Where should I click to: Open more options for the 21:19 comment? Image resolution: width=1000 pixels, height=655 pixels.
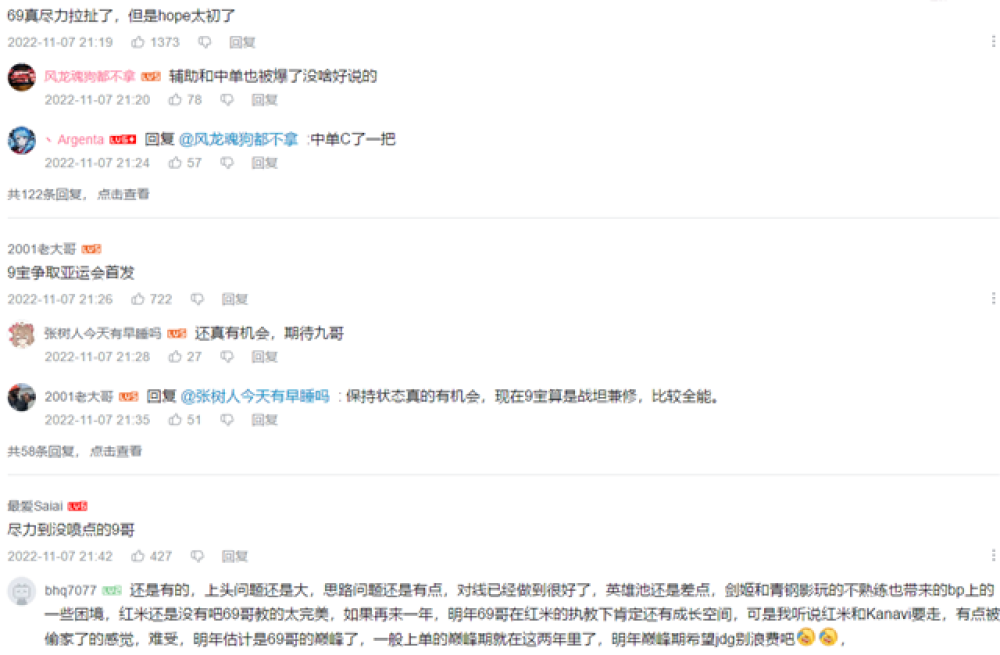point(993,41)
